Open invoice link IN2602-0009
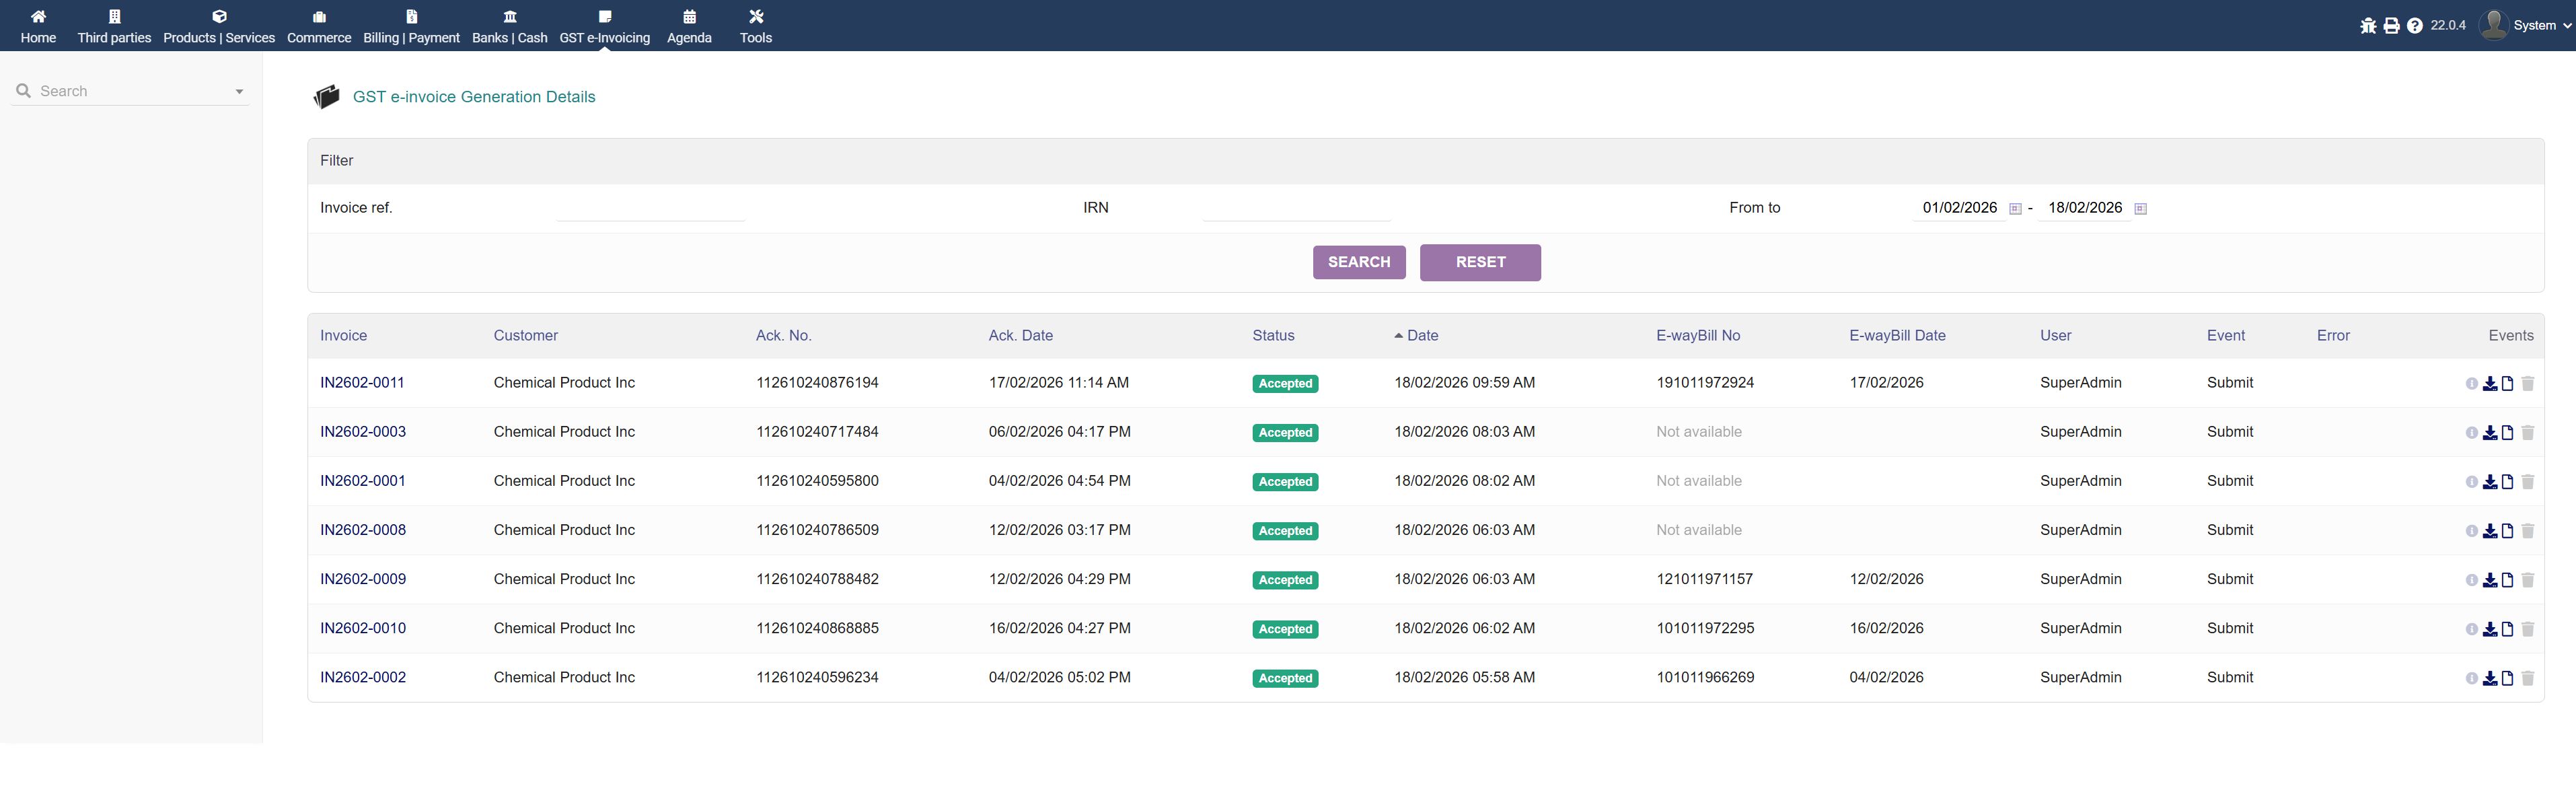The height and width of the screenshot is (788, 2576). pos(363,579)
